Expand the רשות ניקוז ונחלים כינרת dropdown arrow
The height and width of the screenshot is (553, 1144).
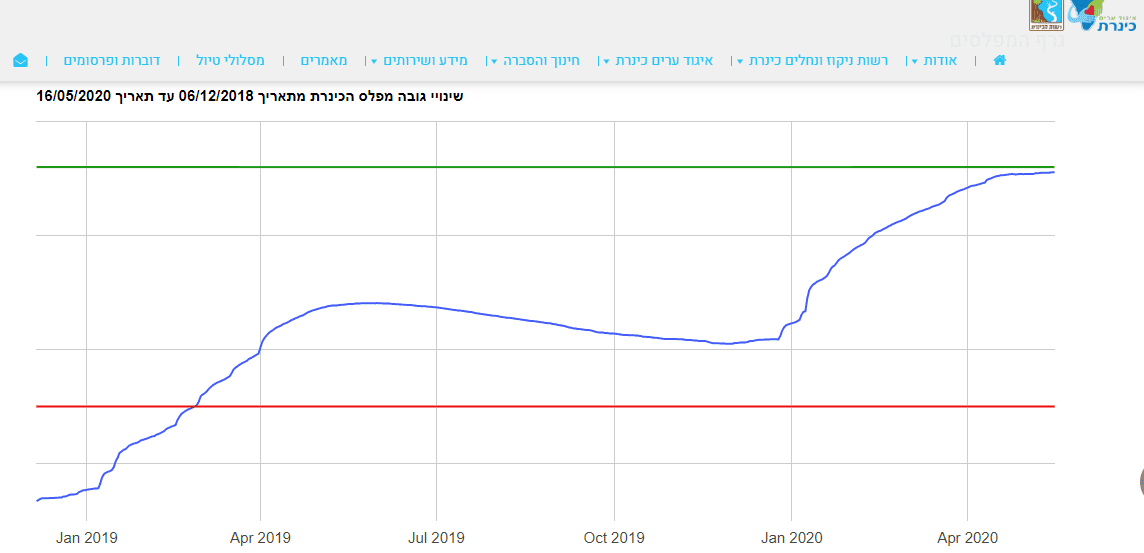click(740, 61)
